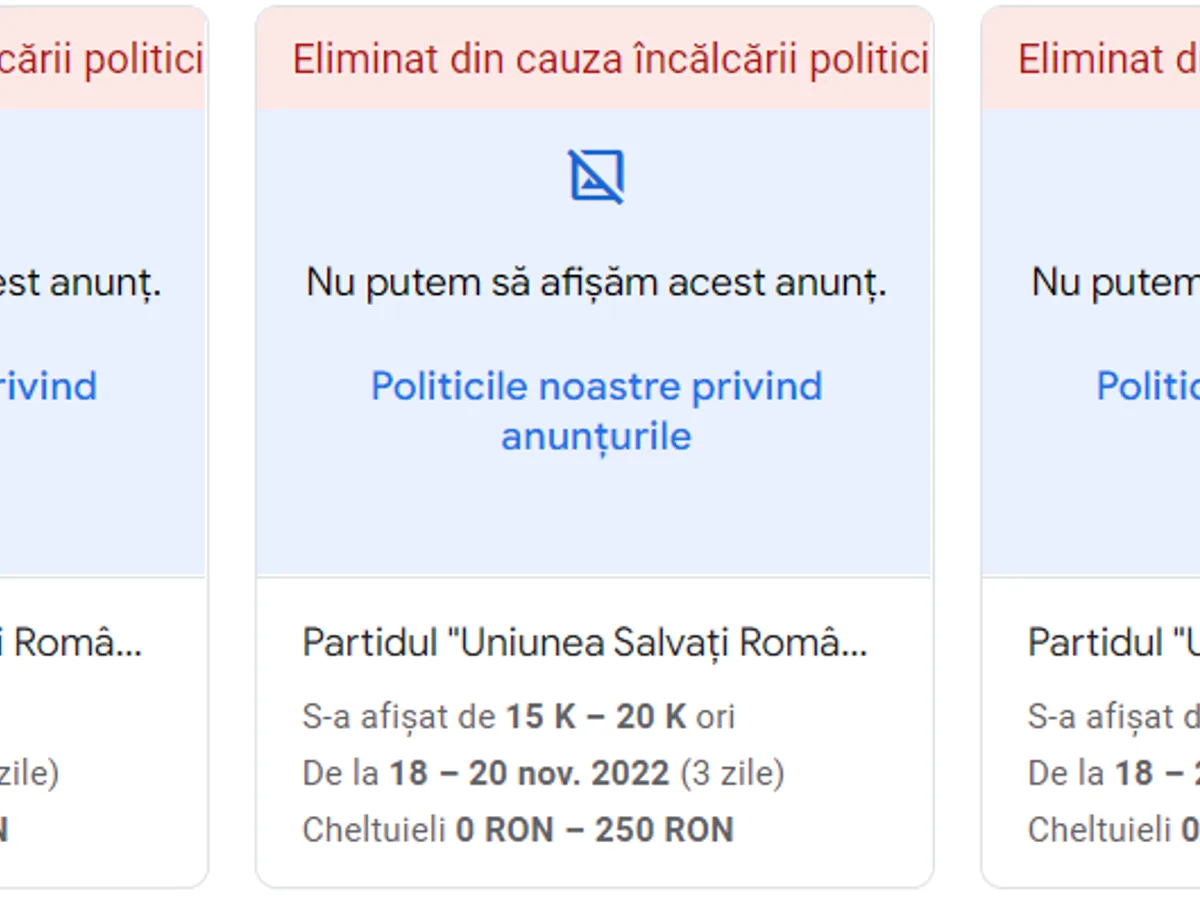This screenshot has height=900, width=1200.
Task: Click the red 'cării politici' banner on left card
Action: tap(101, 60)
